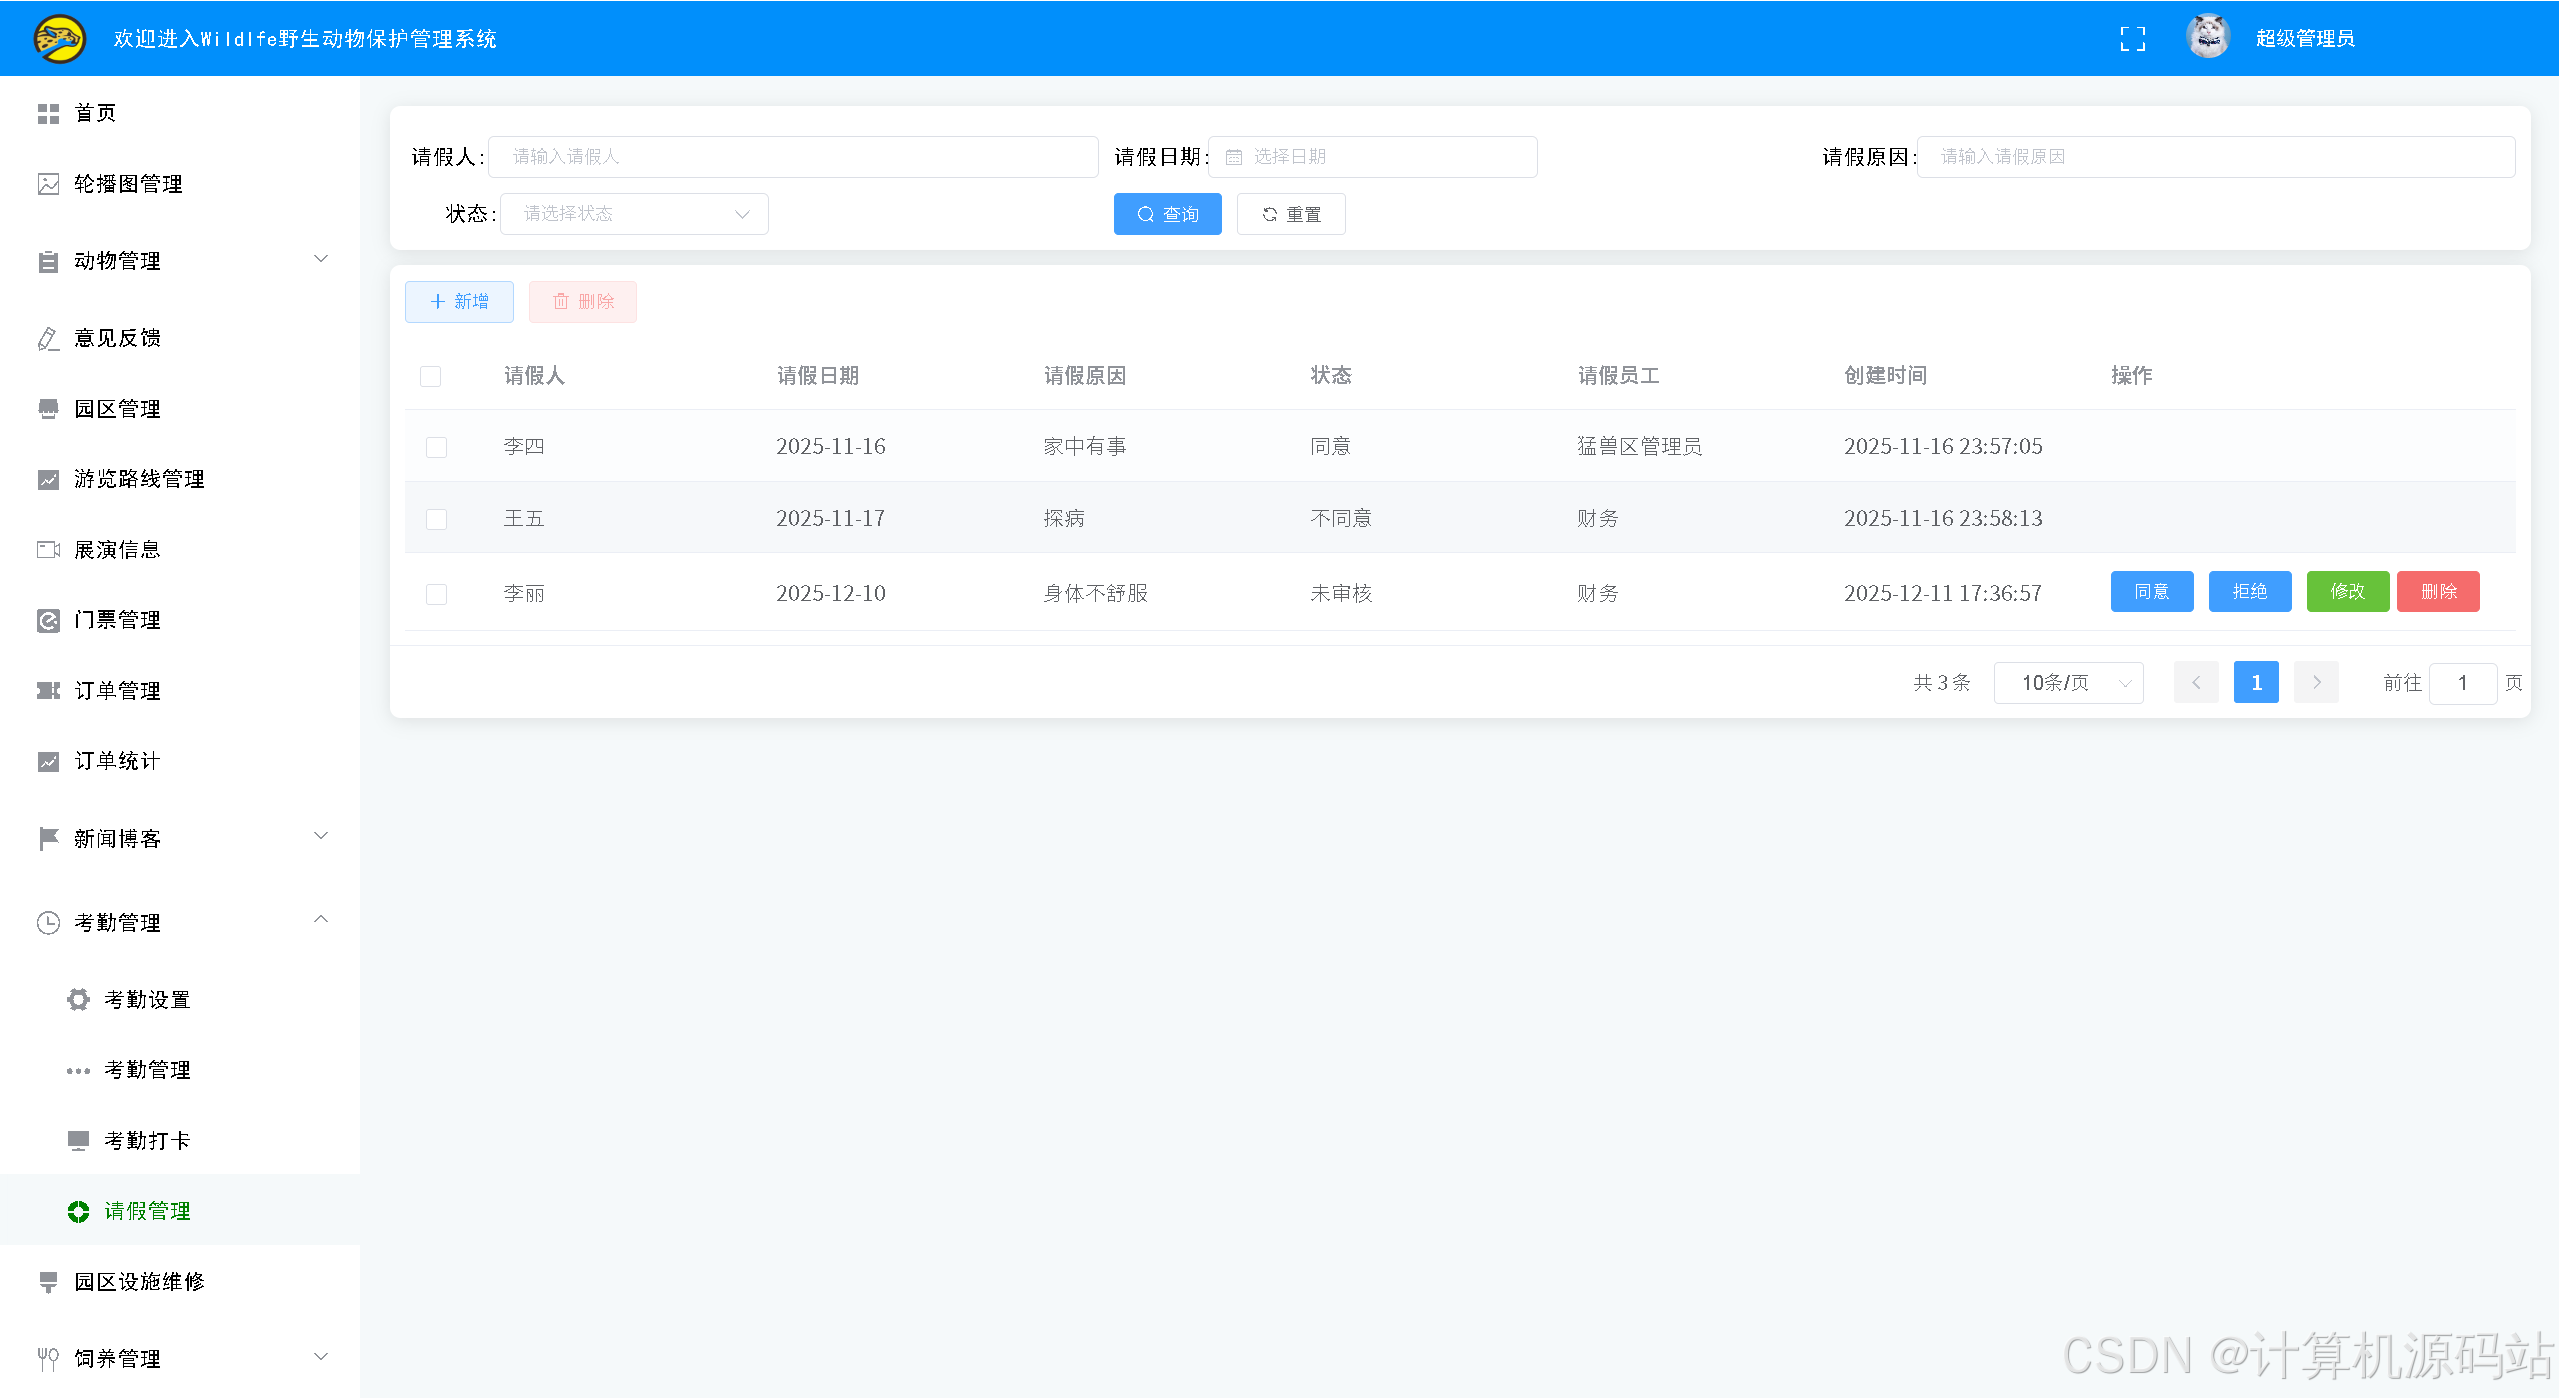Click the 探病 reason cell
Image resolution: width=2559 pixels, height=1398 pixels.
1064,519
